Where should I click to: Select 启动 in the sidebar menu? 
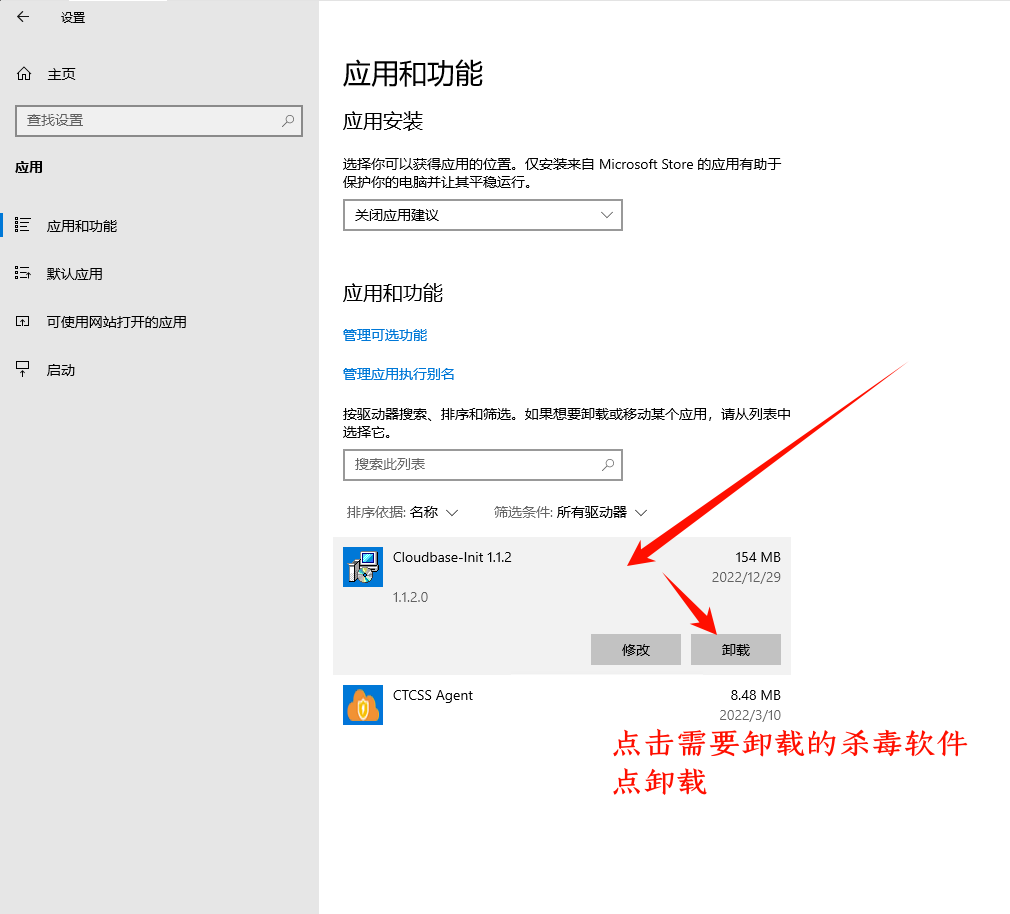pos(61,370)
